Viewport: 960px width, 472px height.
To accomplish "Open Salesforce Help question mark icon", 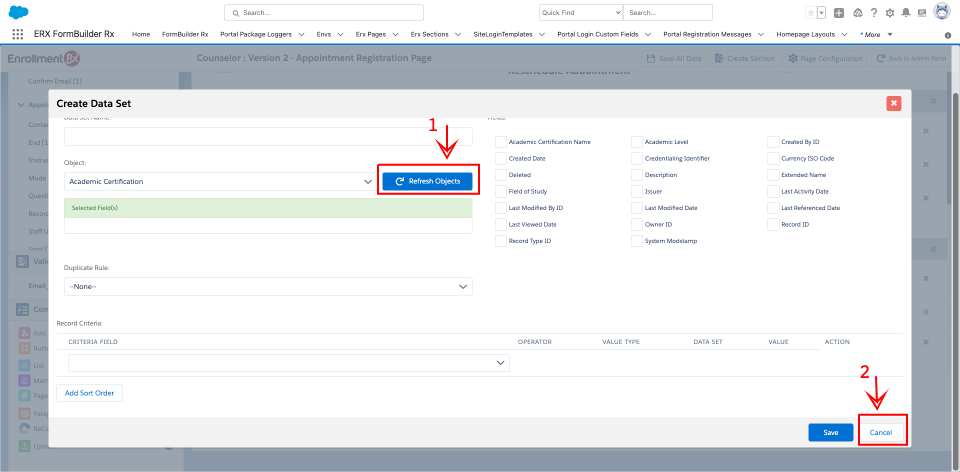I will coord(874,13).
